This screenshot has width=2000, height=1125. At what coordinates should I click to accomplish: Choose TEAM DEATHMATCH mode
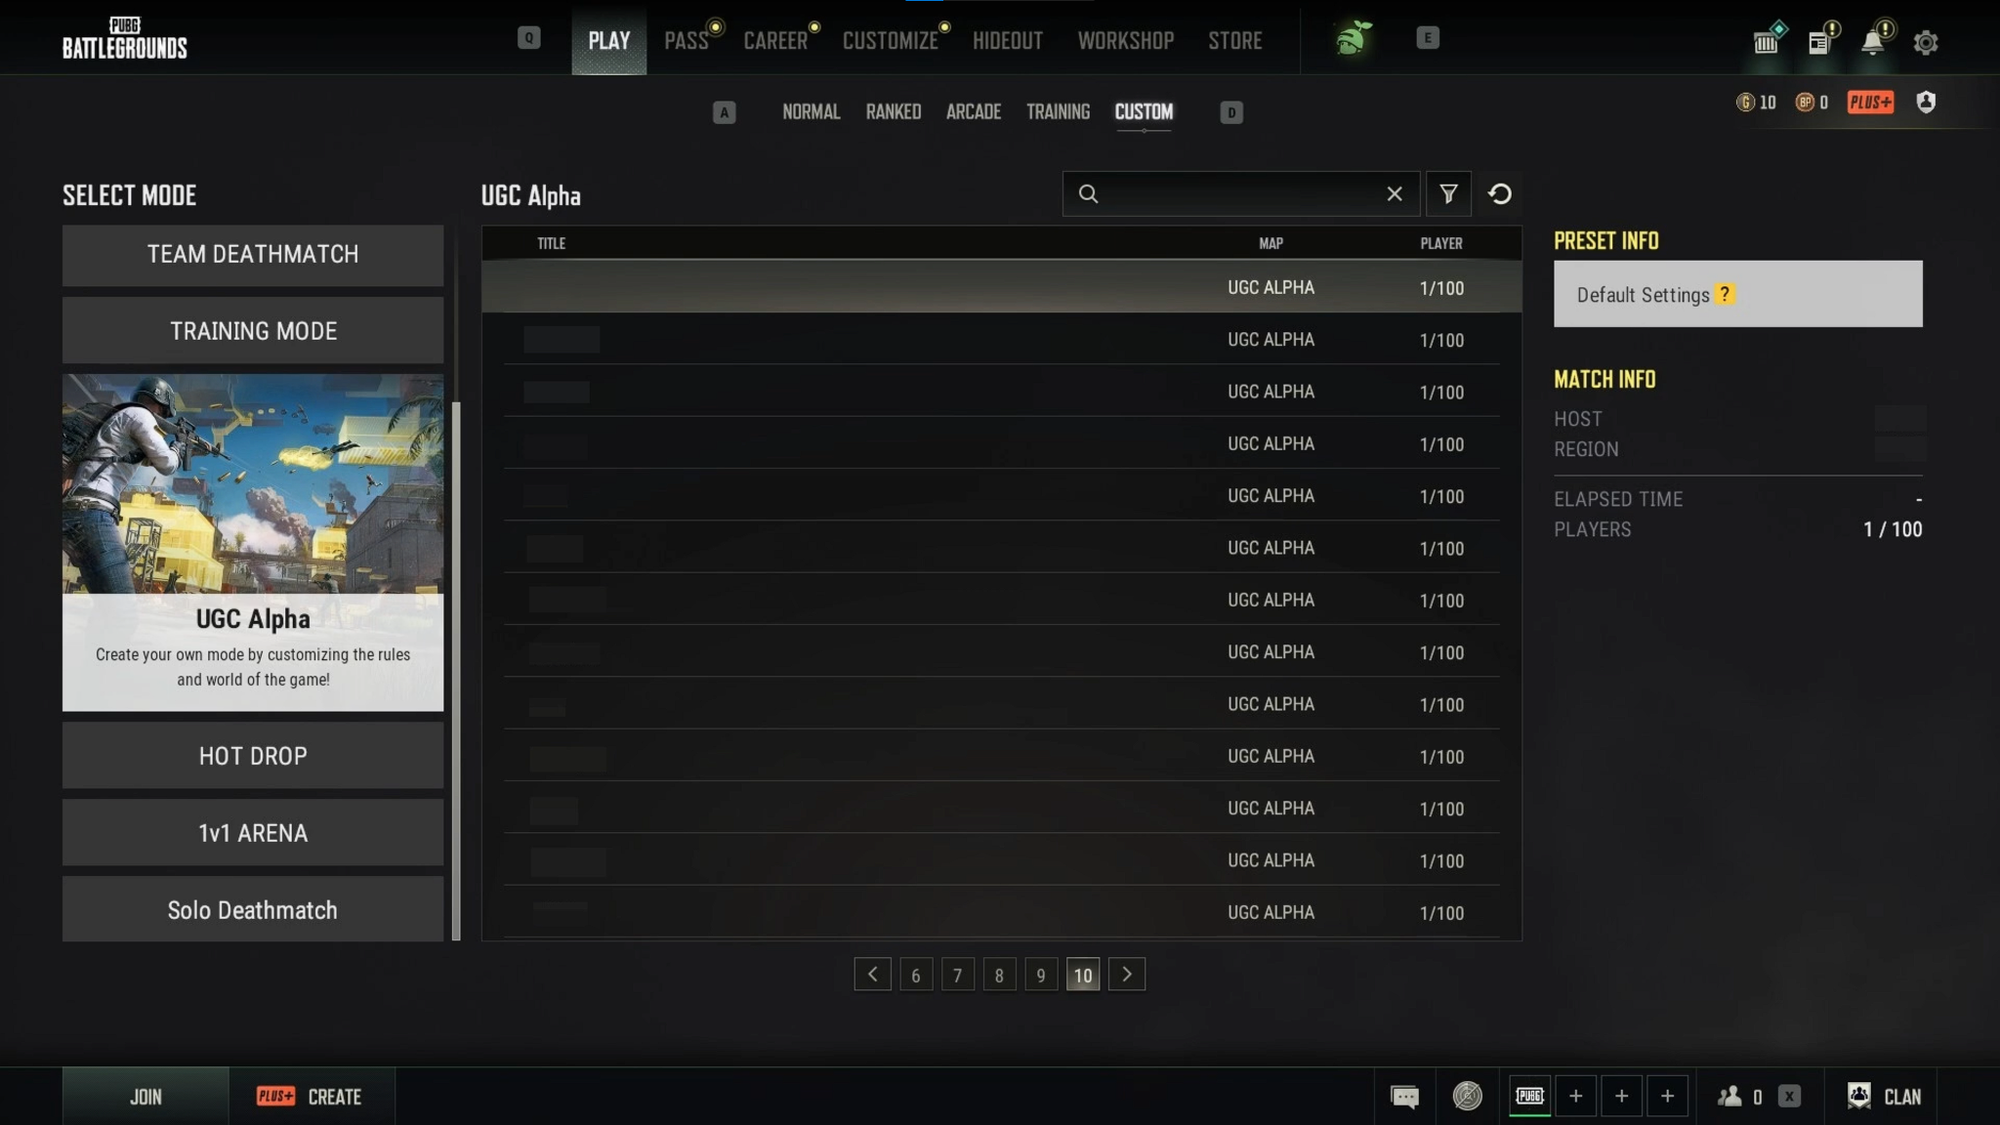[x=253, y=255]
